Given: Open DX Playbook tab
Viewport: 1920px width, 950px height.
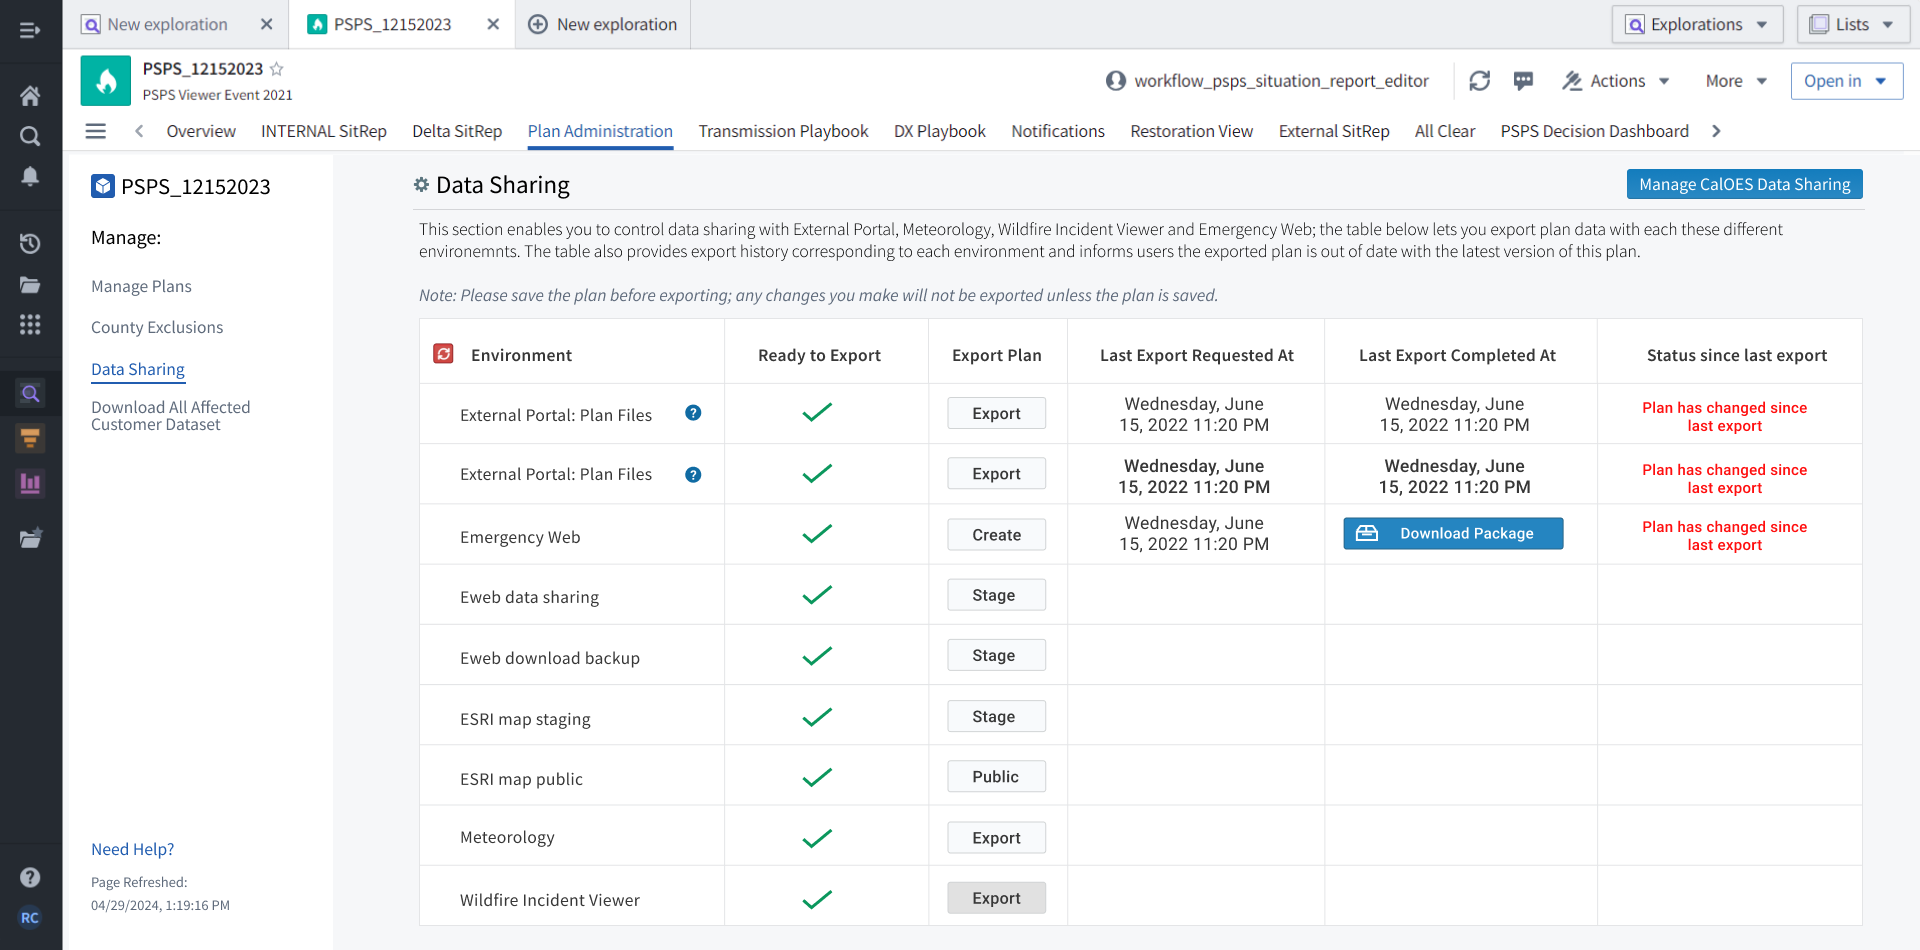Looking at the screenshot, I should click(x=940, y=131).
